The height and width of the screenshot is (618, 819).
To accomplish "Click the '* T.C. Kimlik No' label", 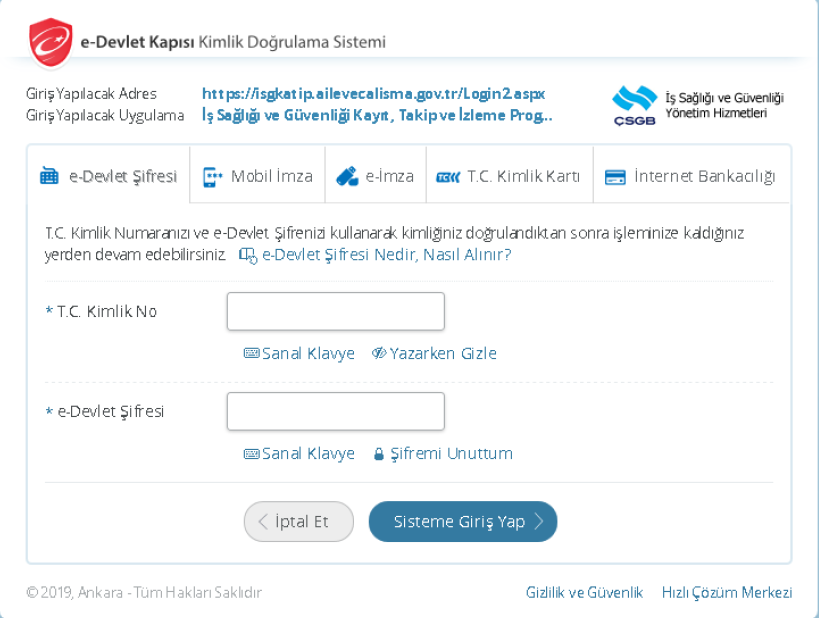I will coord(101,312).
